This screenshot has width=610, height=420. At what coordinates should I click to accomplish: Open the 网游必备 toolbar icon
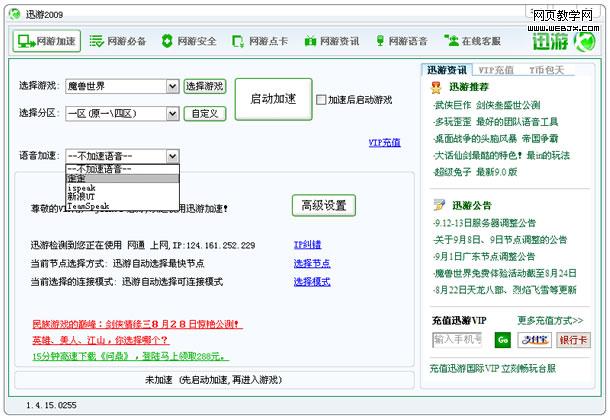(x=117, y=41)
